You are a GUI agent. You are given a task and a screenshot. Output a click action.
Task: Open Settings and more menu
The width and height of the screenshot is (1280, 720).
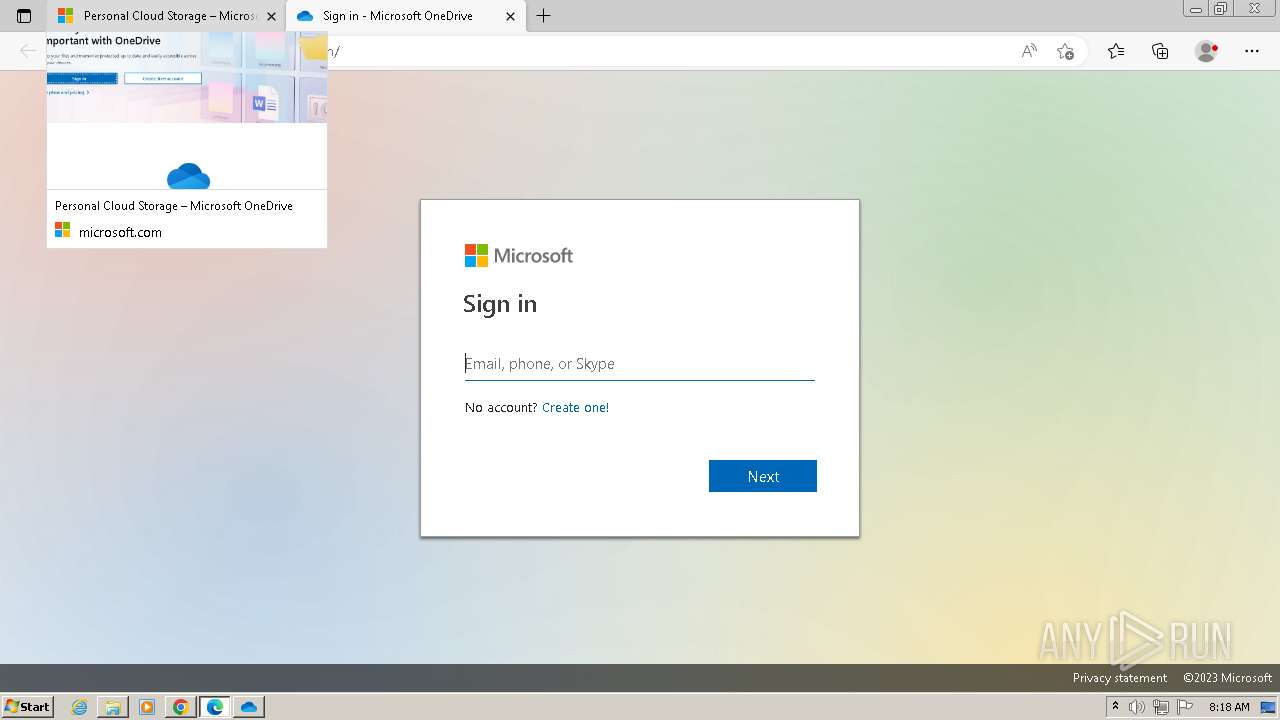[x=1252, y=51]
